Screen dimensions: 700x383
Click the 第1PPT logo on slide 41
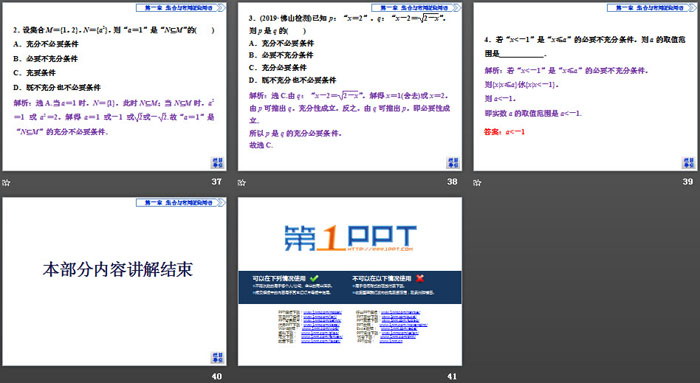(350, 238)
